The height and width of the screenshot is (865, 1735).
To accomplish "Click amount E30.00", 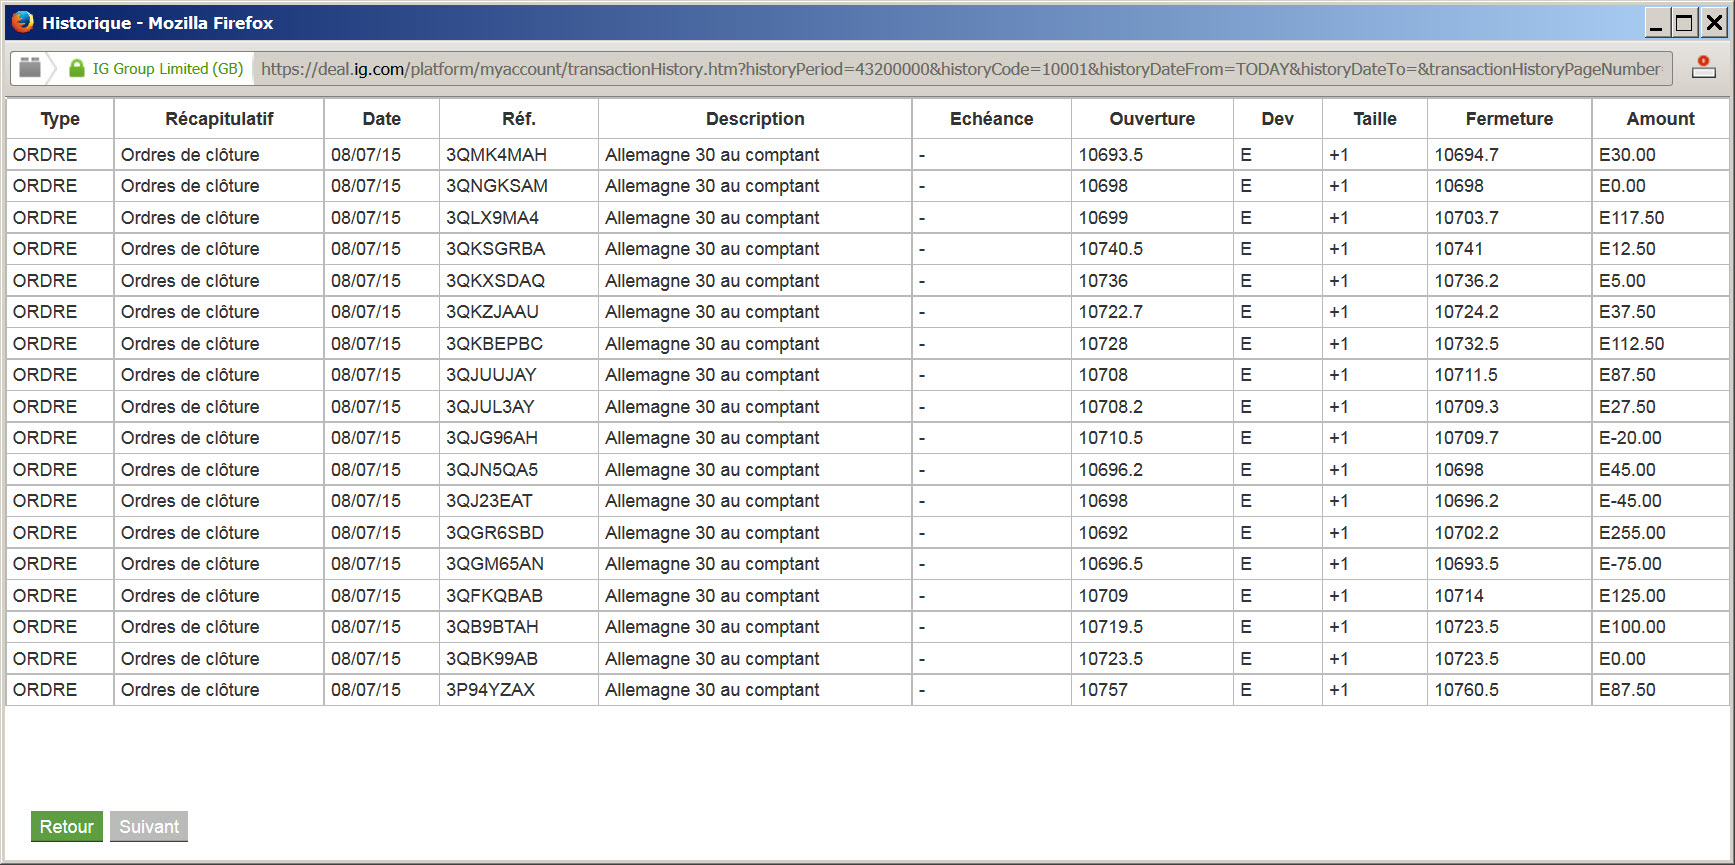I will click(1627, 155).
